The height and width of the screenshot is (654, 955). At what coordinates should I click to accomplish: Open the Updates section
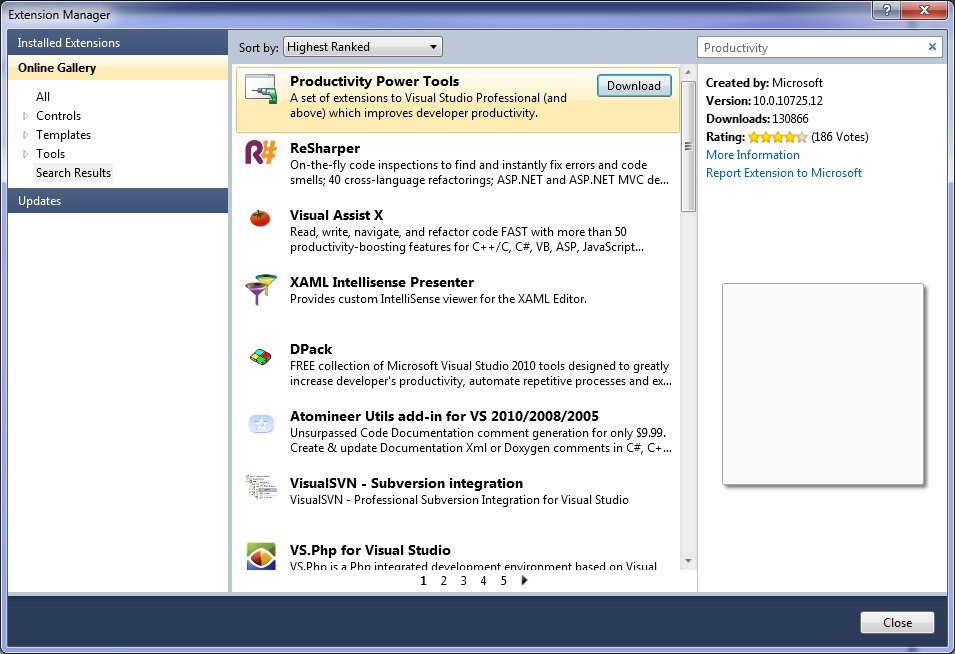click(118, 200)
